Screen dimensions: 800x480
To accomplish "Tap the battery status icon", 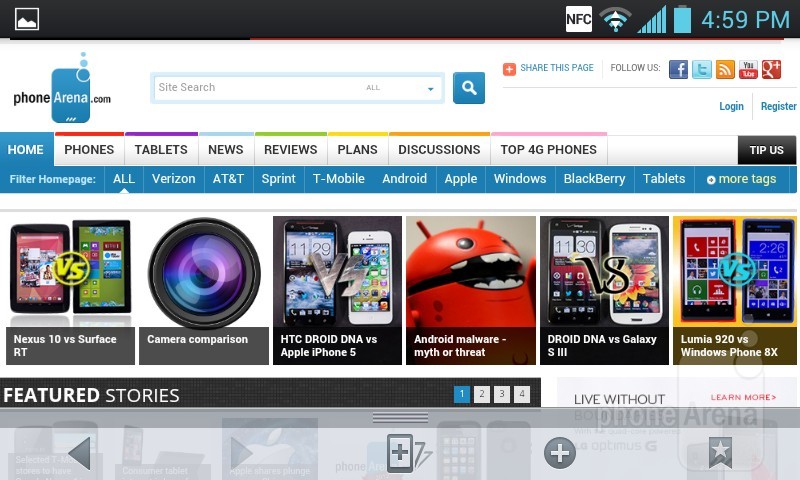I will pyautogui.click(x=682, y=19).
